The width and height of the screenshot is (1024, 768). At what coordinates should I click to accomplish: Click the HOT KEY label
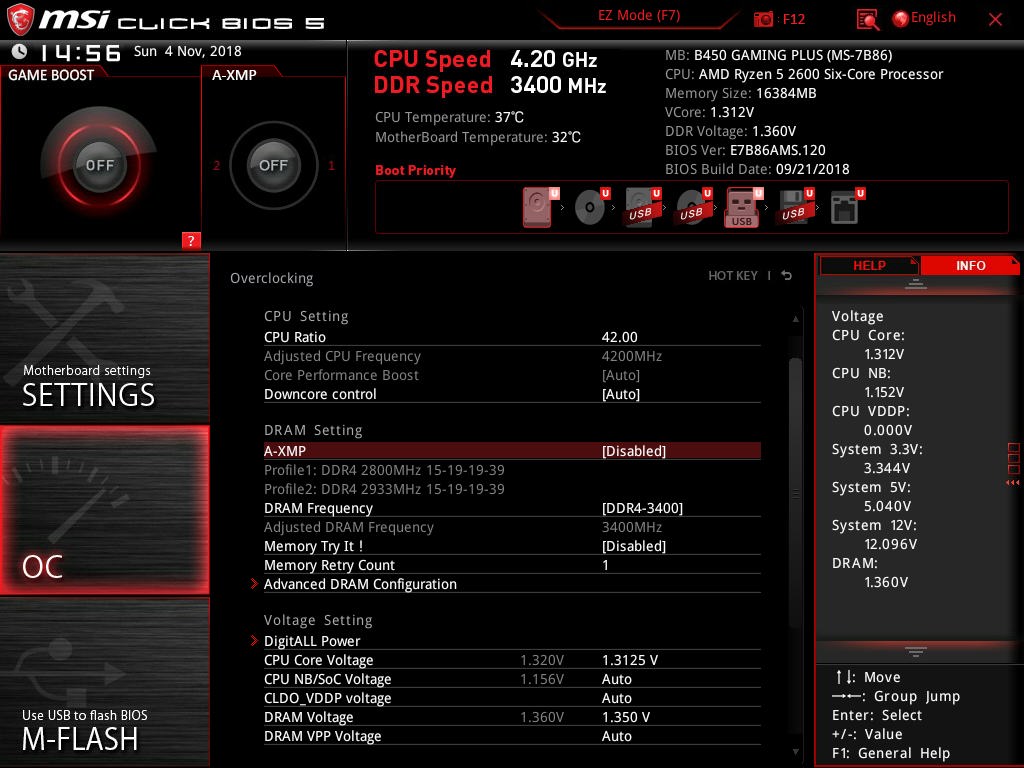click(733, 276)
